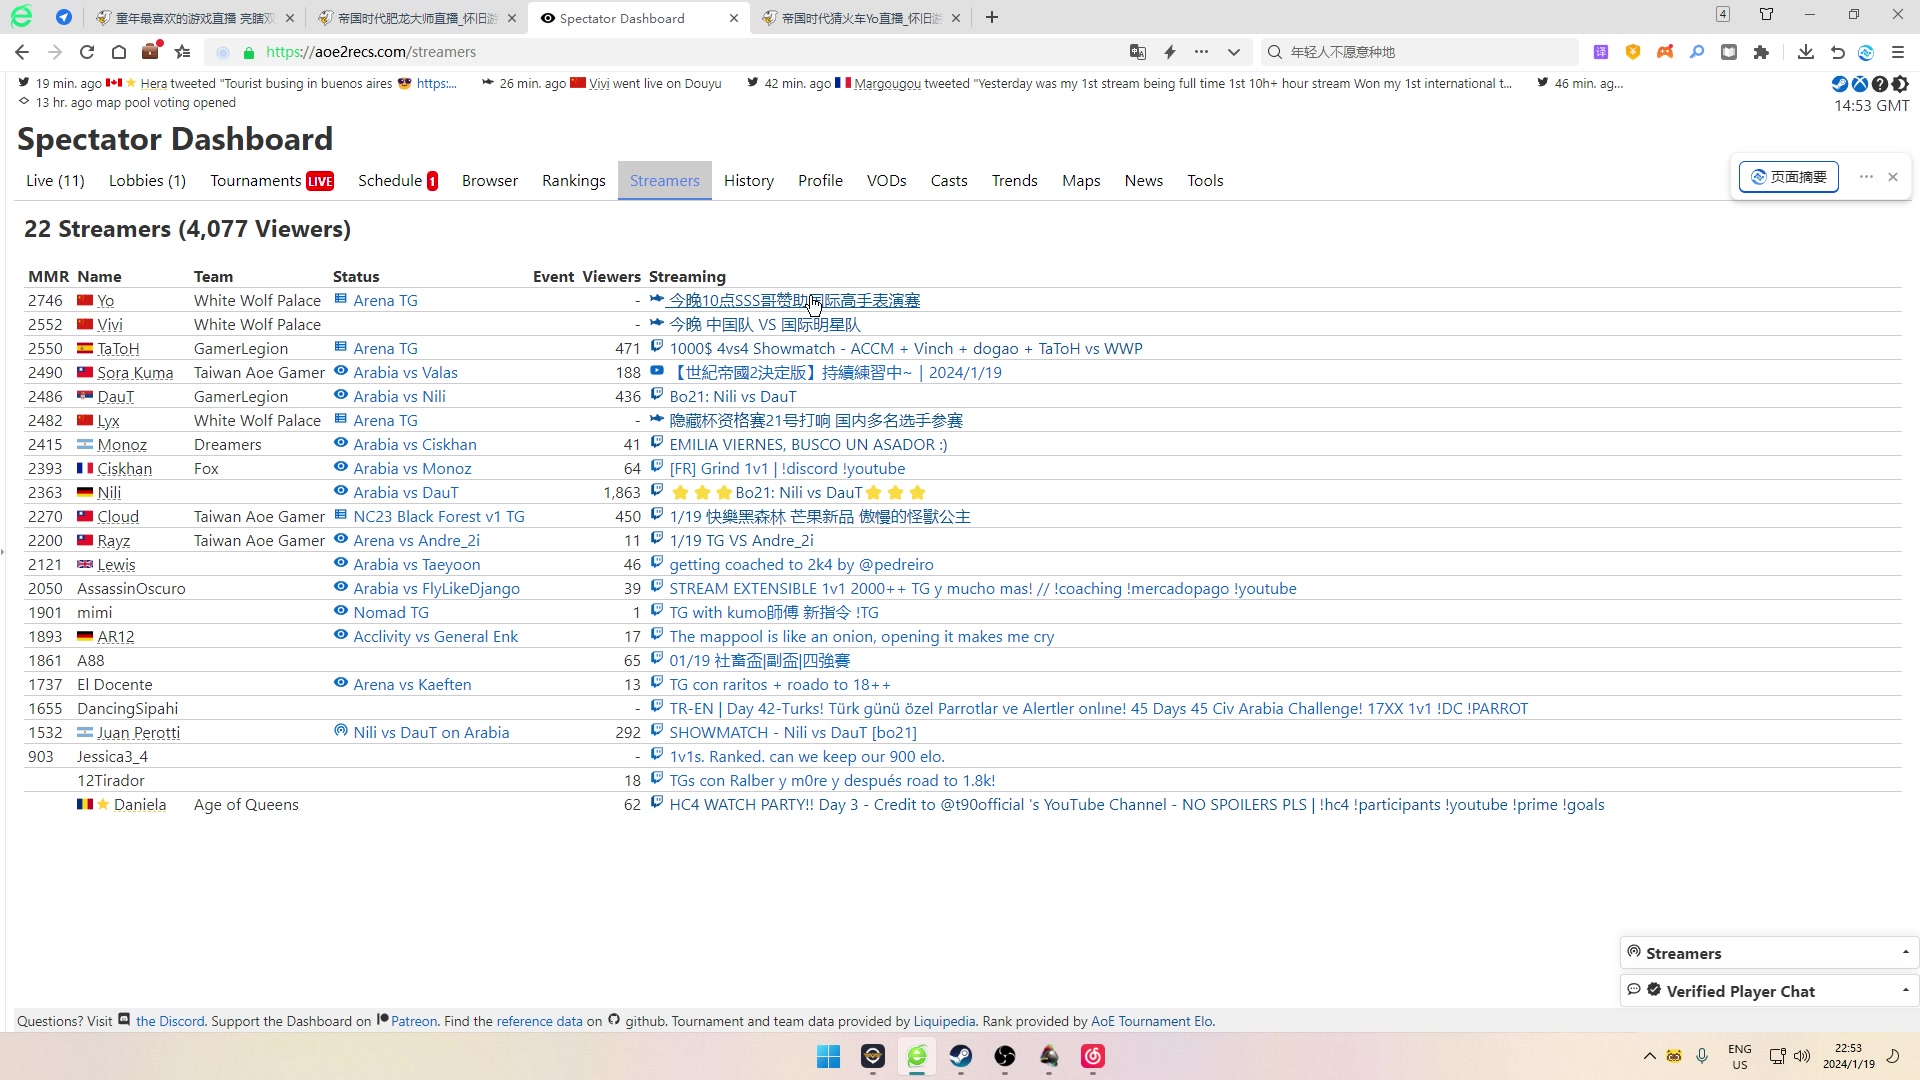Switch to the 帝国时代肥龙大师直播 browser tab

pyautogui.click(x=417, y=18)
